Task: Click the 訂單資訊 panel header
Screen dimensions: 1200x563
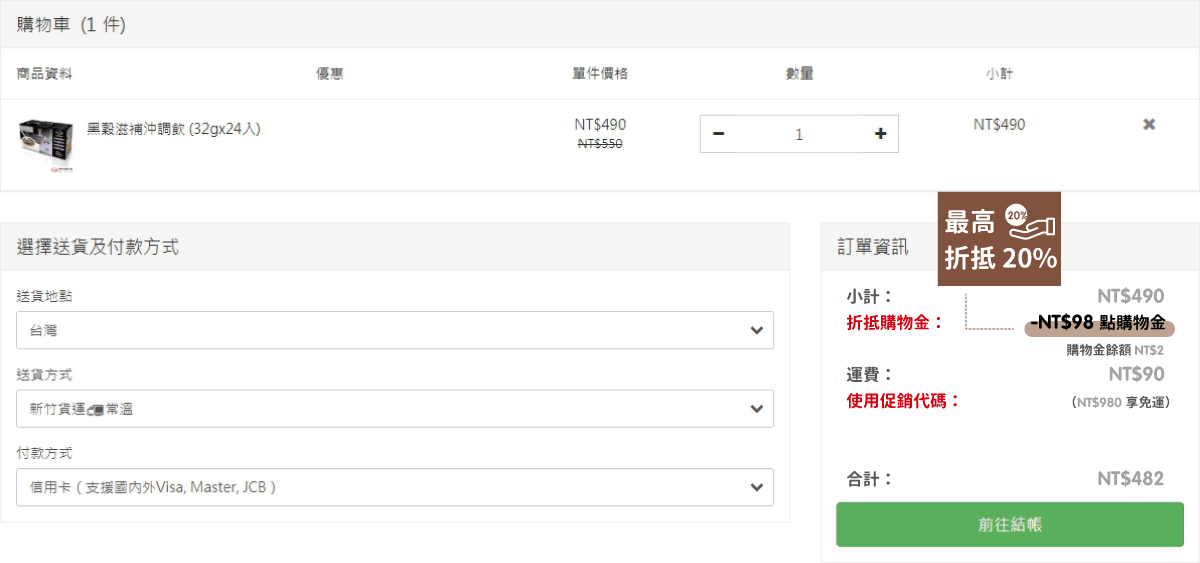Action: click(873, 247)
